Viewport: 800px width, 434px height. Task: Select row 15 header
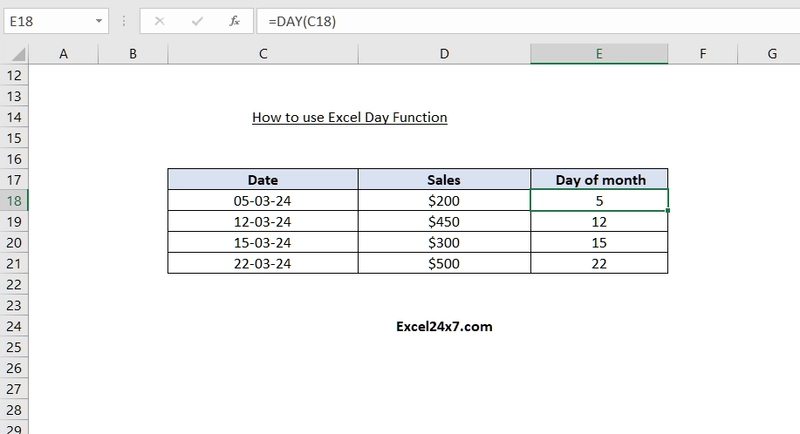14,138
